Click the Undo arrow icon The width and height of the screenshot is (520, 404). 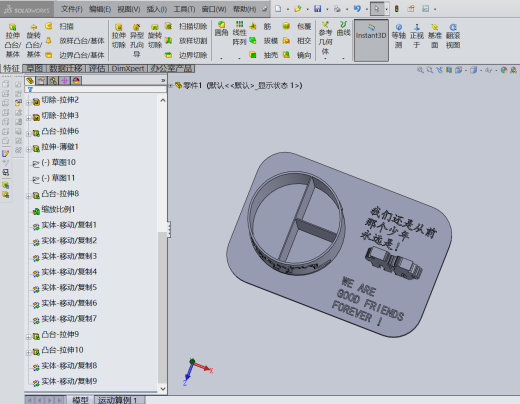click(357, 9)
